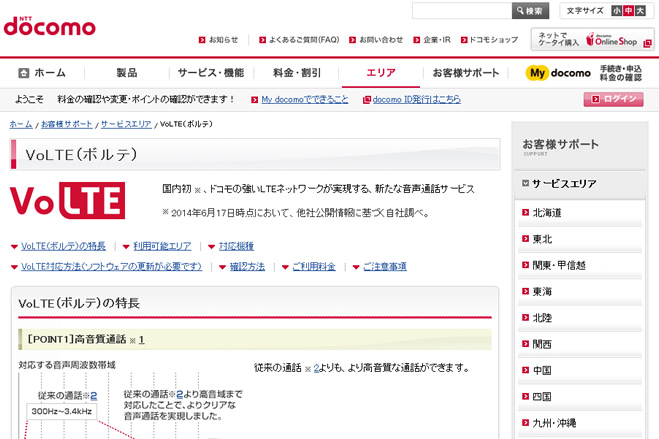Select 東海 in sidebar
This screenshot has width=659, height=439.
coord(542,292)
